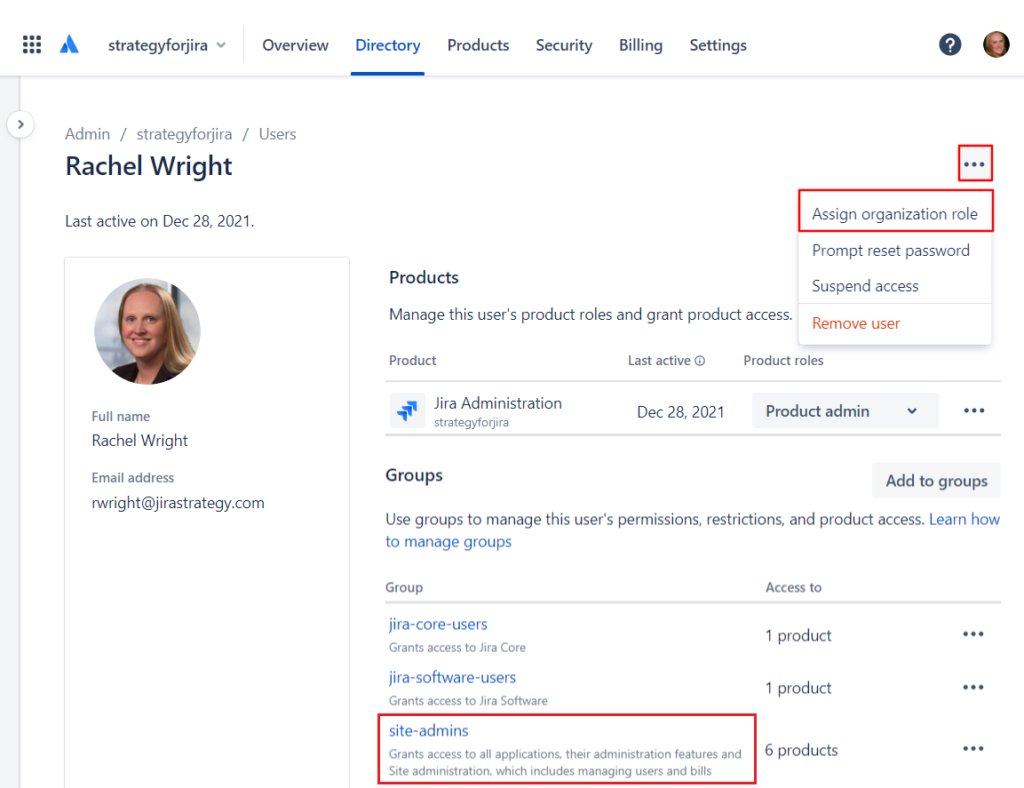
Task: Click the "Last active on Dec 28, 2021." text
Action: point(159,221)
